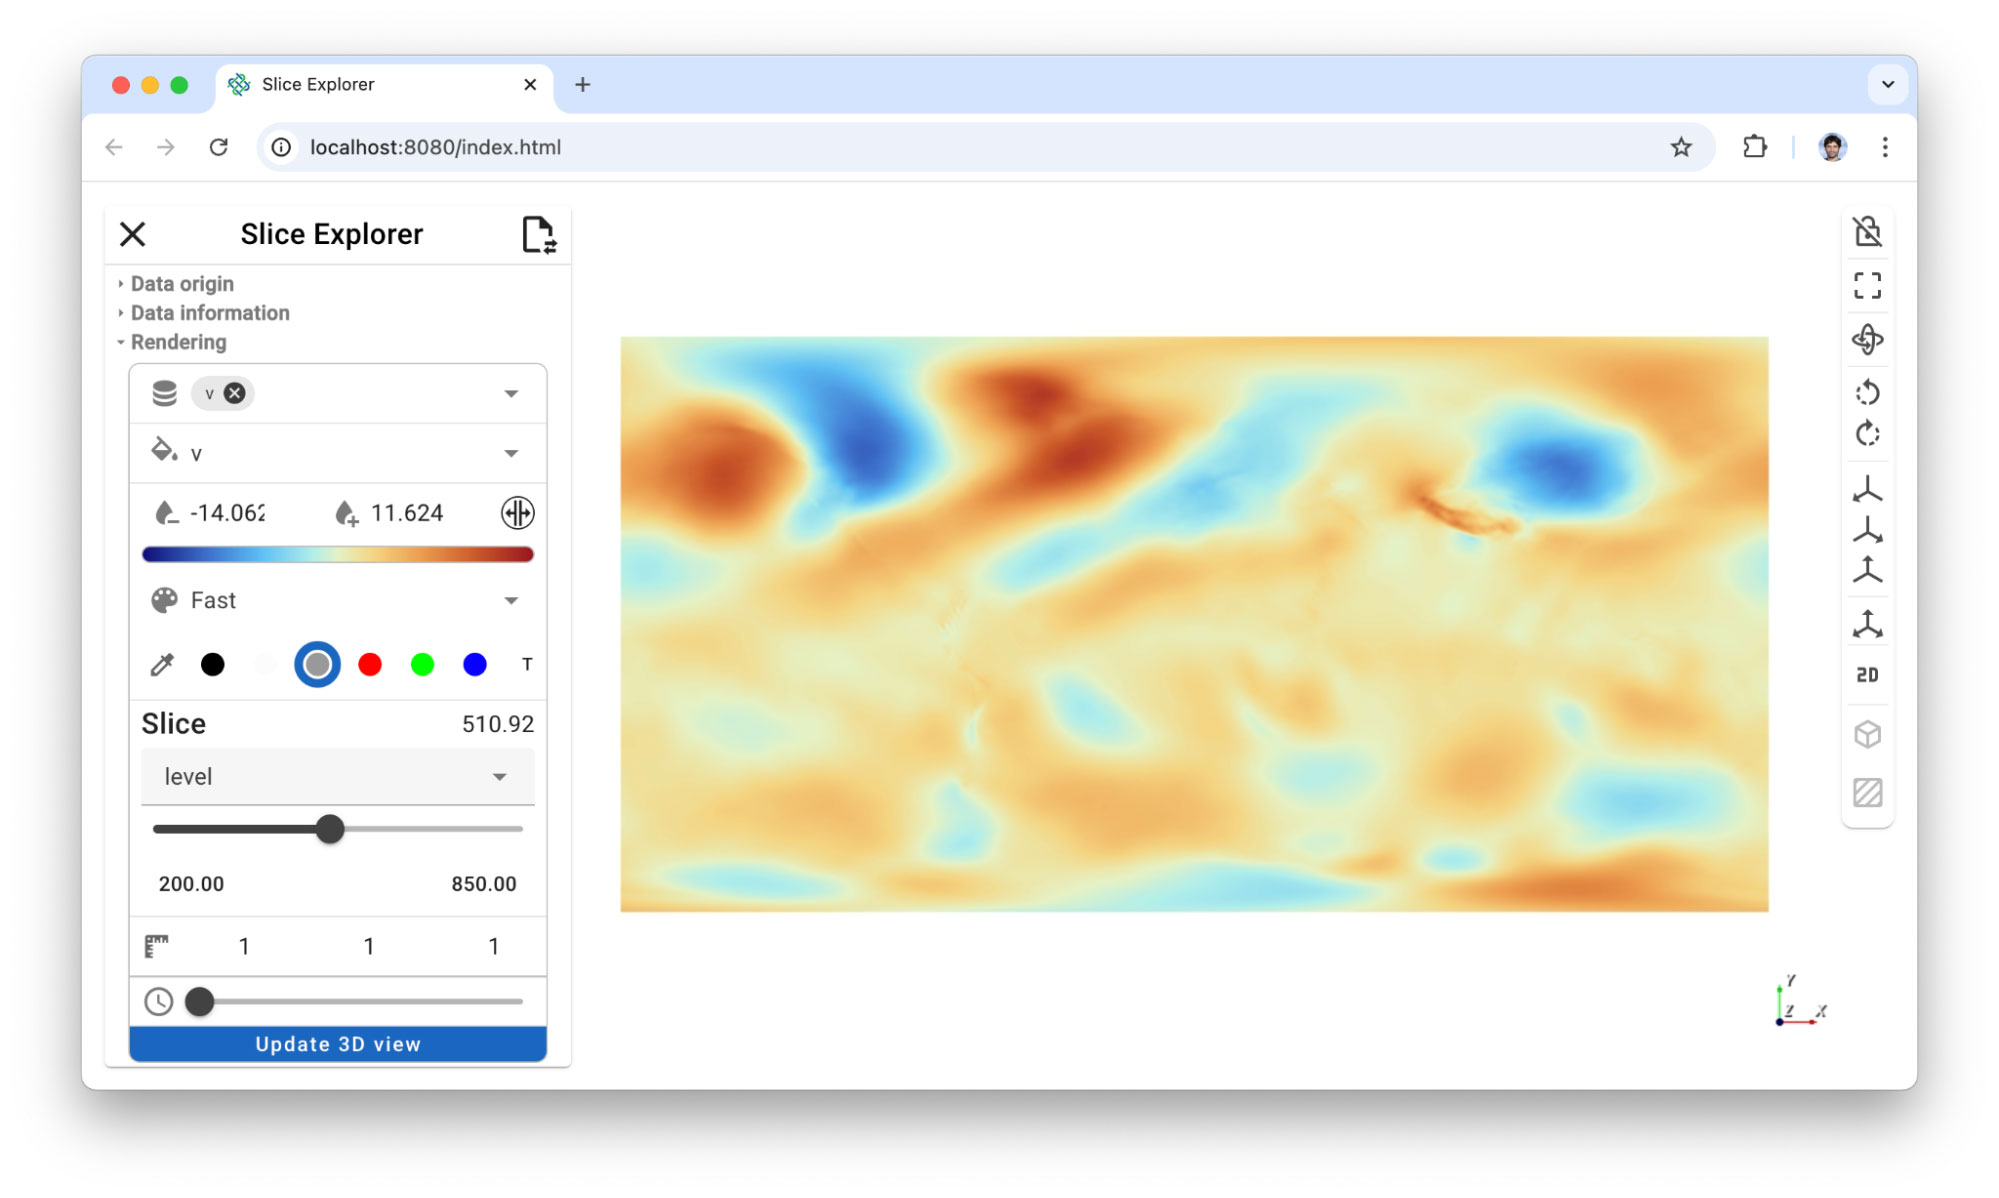Expand the Data information section
The width and height of the screenshot is (1999, 1198).
pyautogui.click(x=209, y=312)
